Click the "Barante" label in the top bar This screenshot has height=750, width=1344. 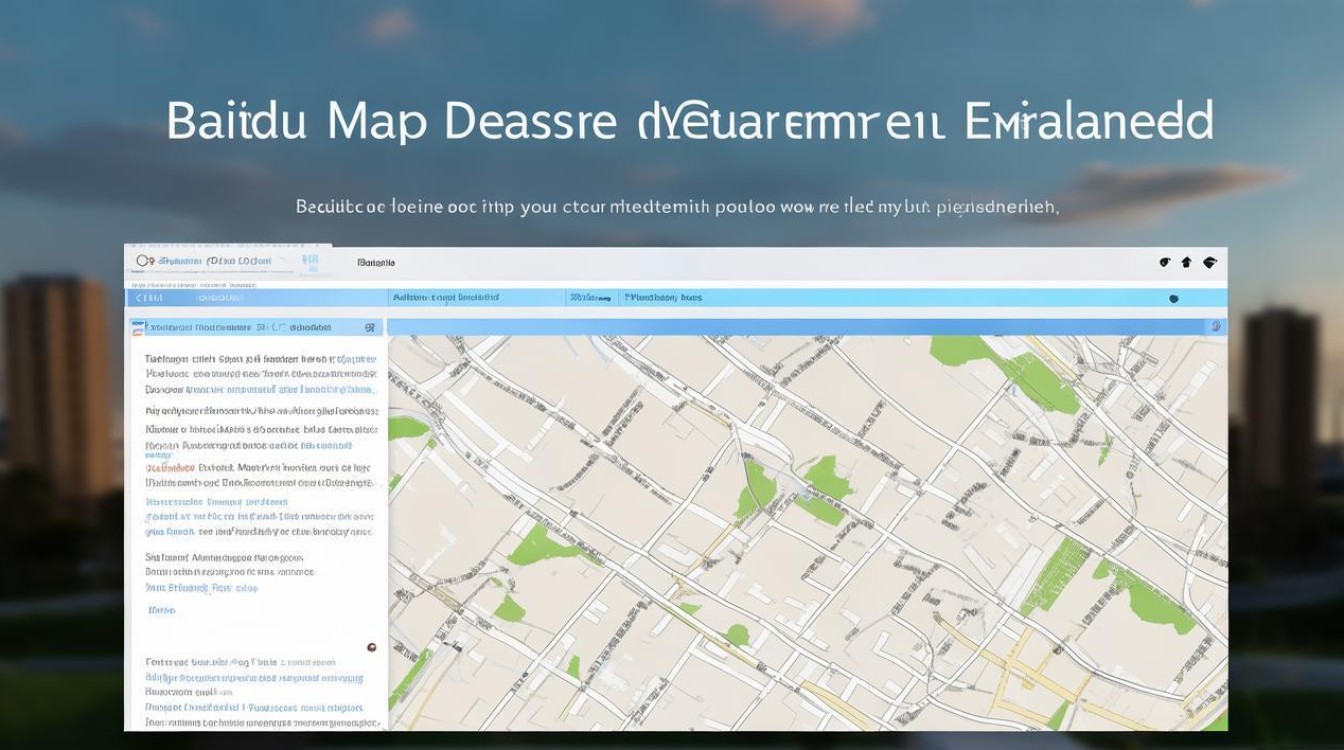pos(376,263)
